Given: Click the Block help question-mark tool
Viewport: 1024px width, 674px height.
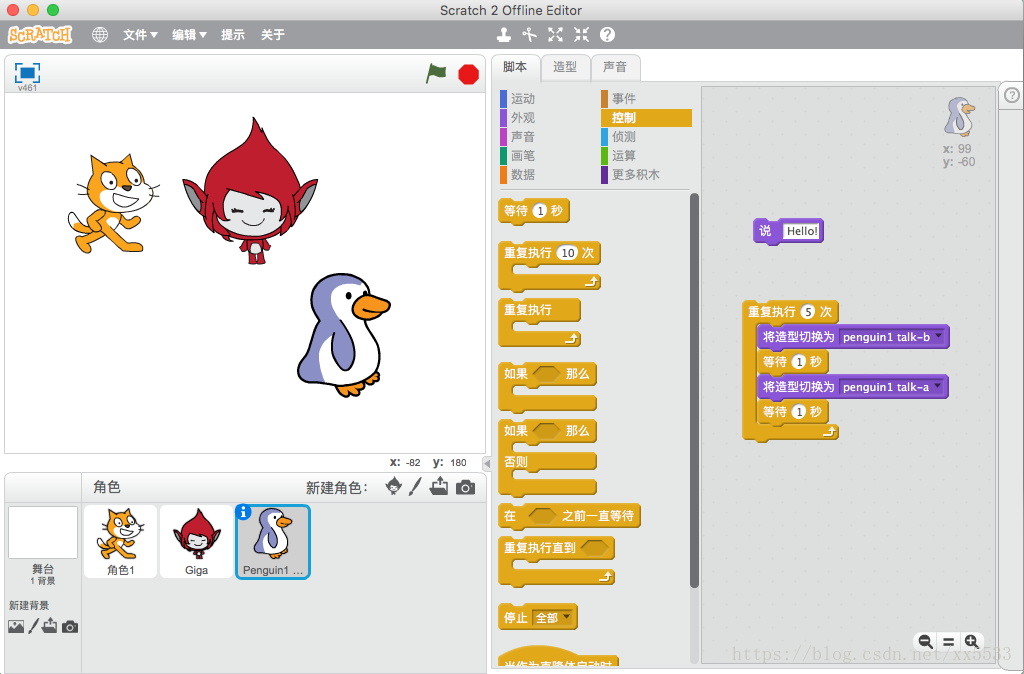Looking at the screenshot, I should pyautogui.click(x=607, y=35).
